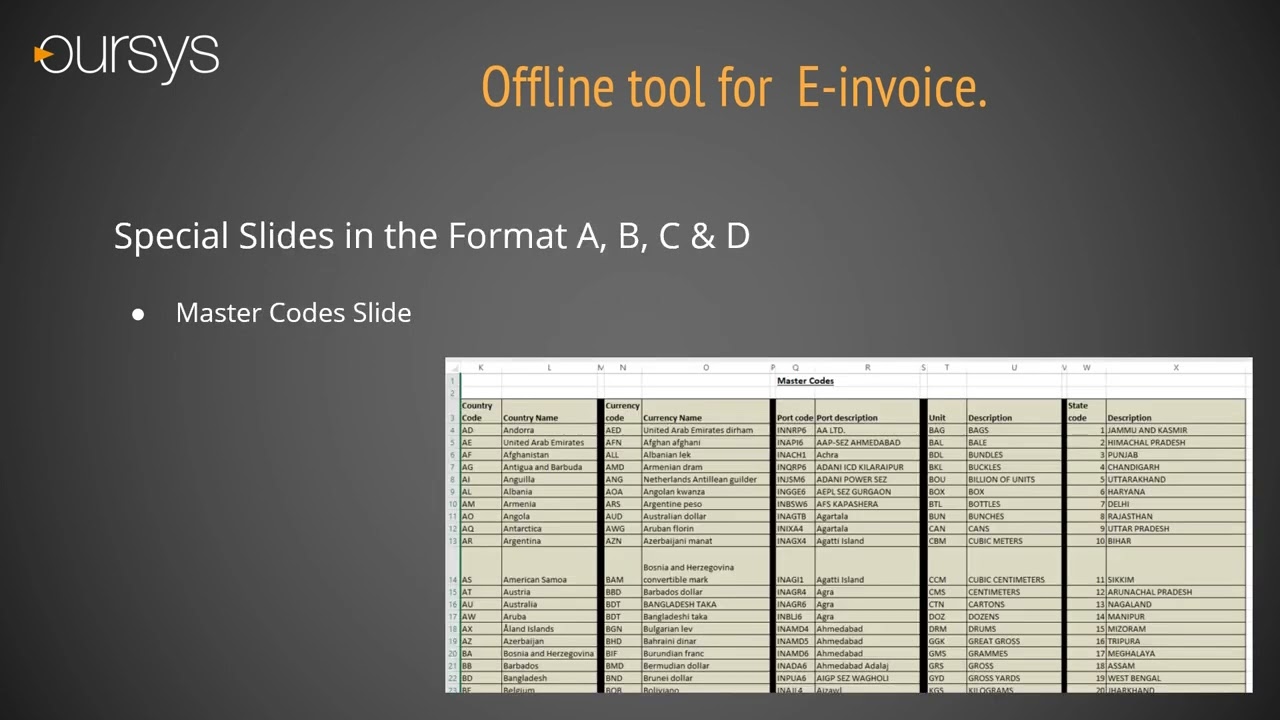The width and height of the screenshot is (1280, 720).
Task: Select the 'Australian dollar' cell
Action: pos(706,516)
